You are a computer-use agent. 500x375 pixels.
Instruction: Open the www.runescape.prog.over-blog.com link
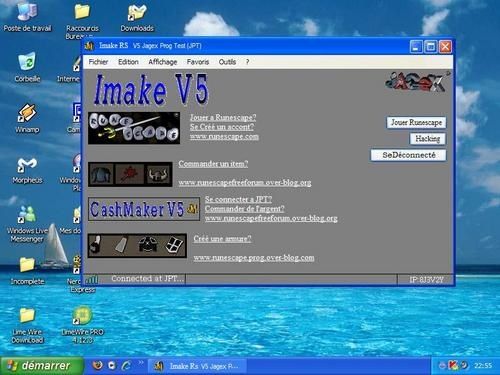pyautogui.click(x=254, y=258)
